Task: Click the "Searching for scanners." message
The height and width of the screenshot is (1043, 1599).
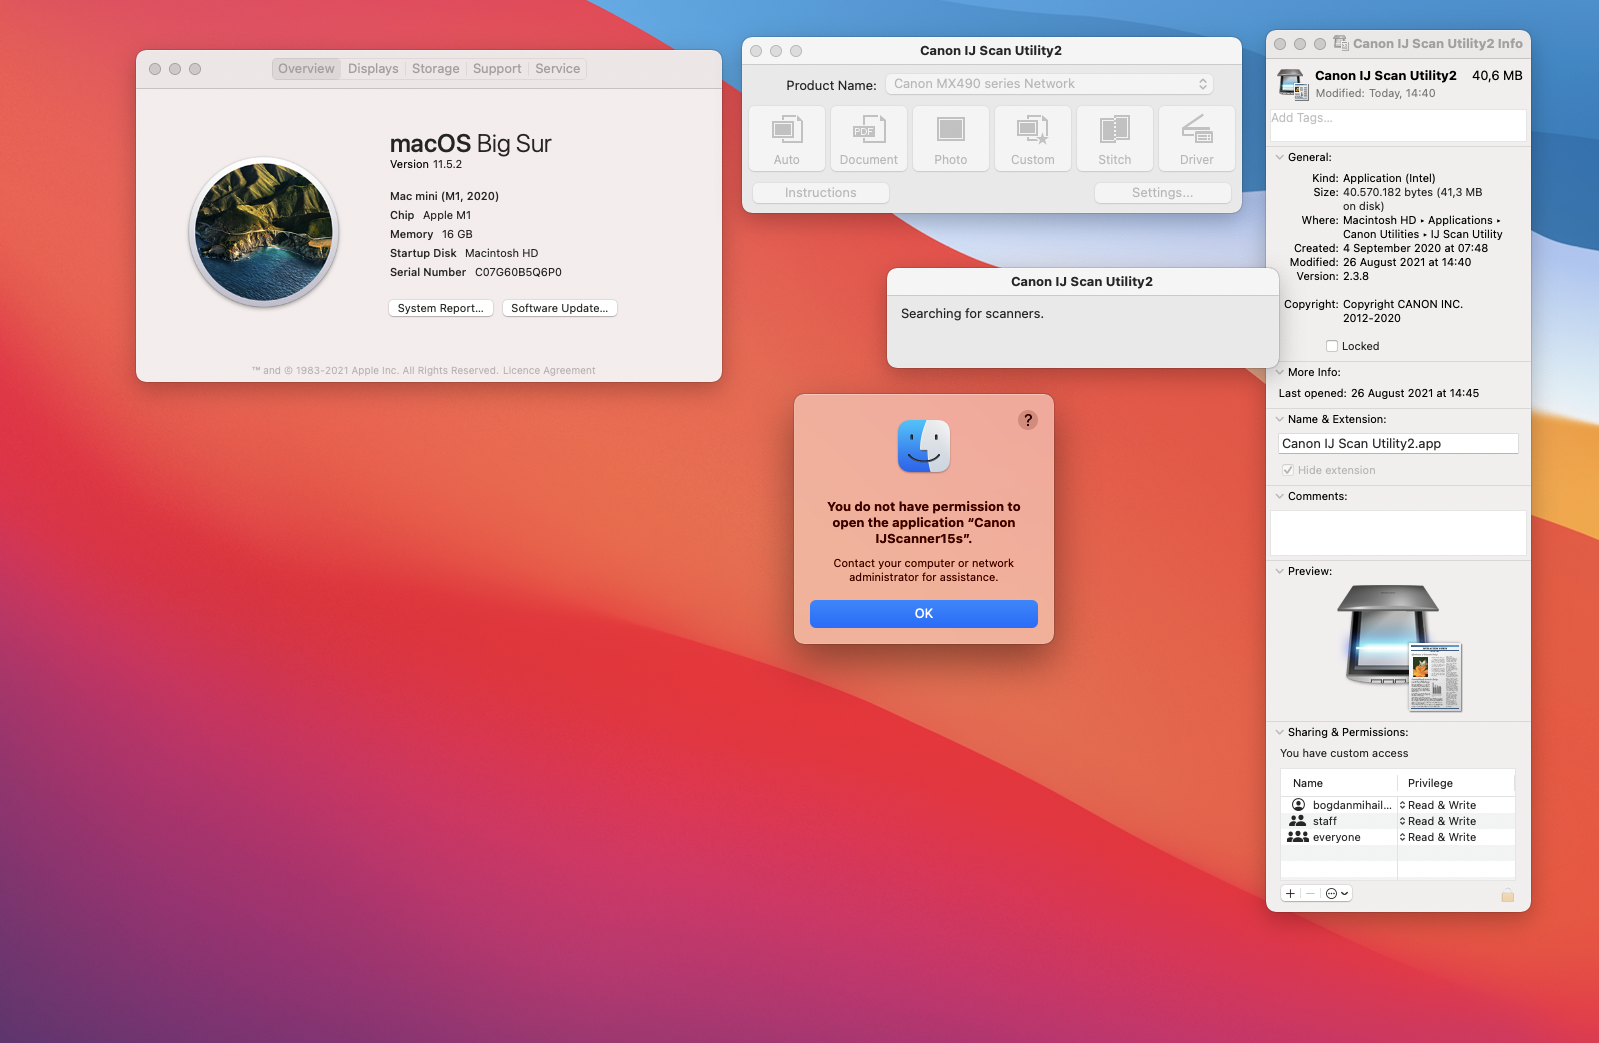Action: [x=972, y=314]
